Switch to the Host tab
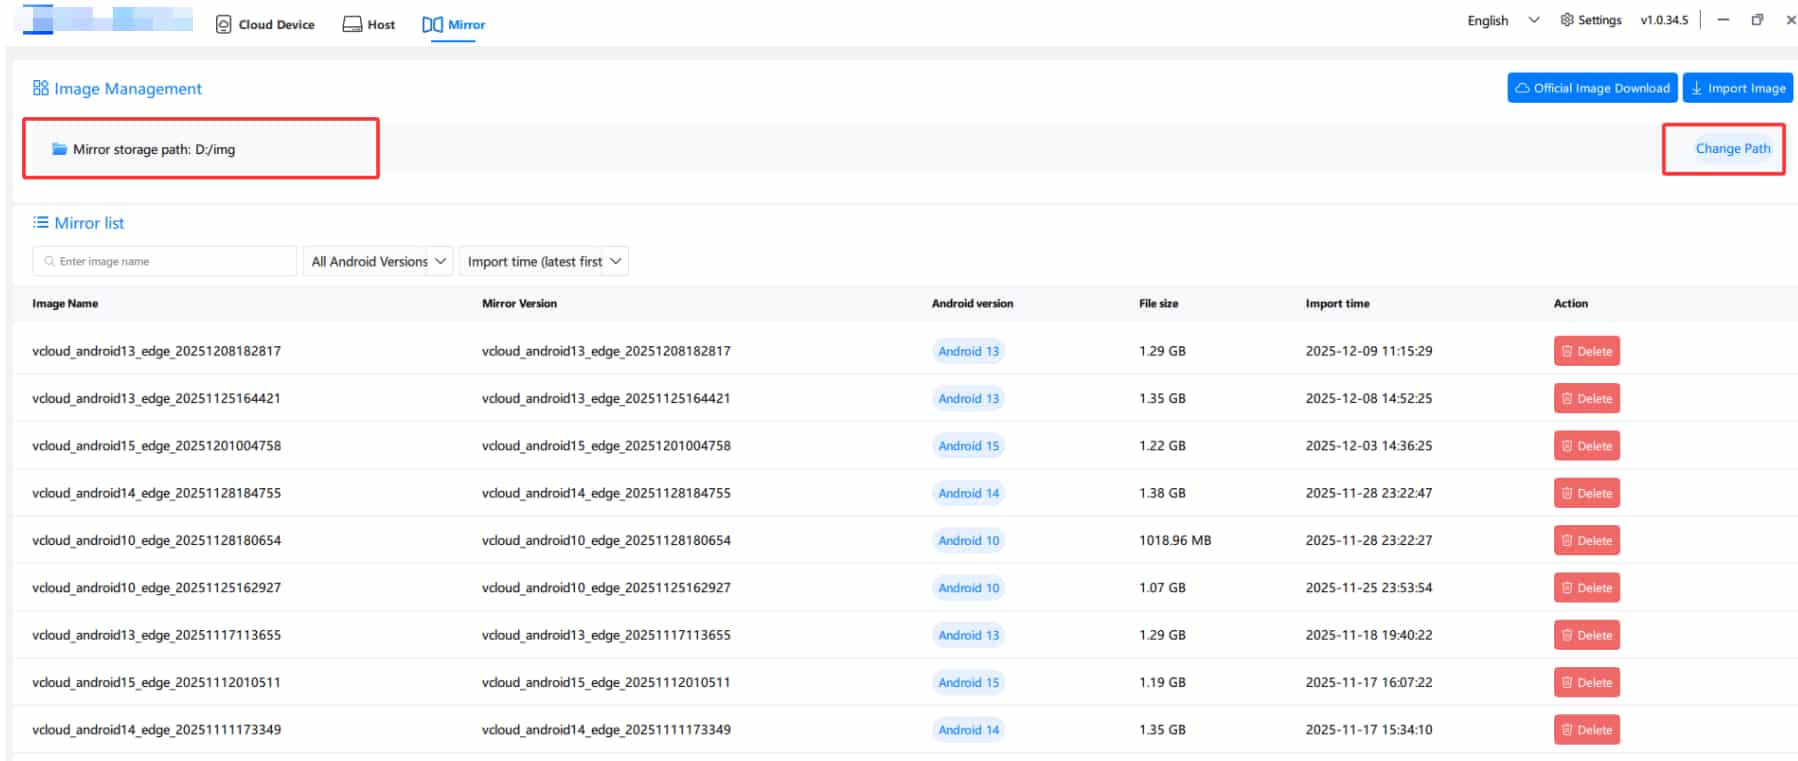1798x761 pixels. (x=369, y=24)
